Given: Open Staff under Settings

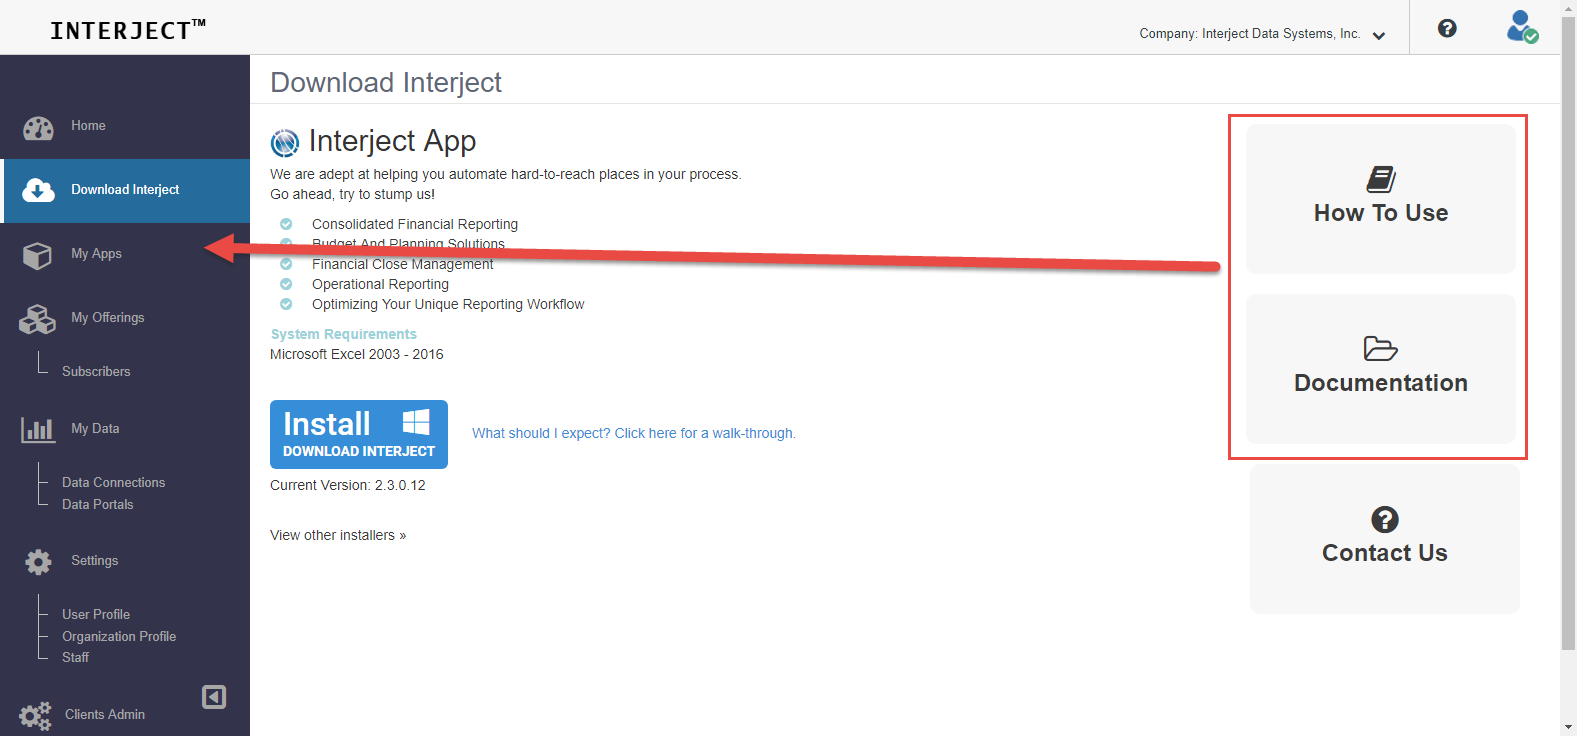Looking at the screenshot, I should (x=75, y=658).
